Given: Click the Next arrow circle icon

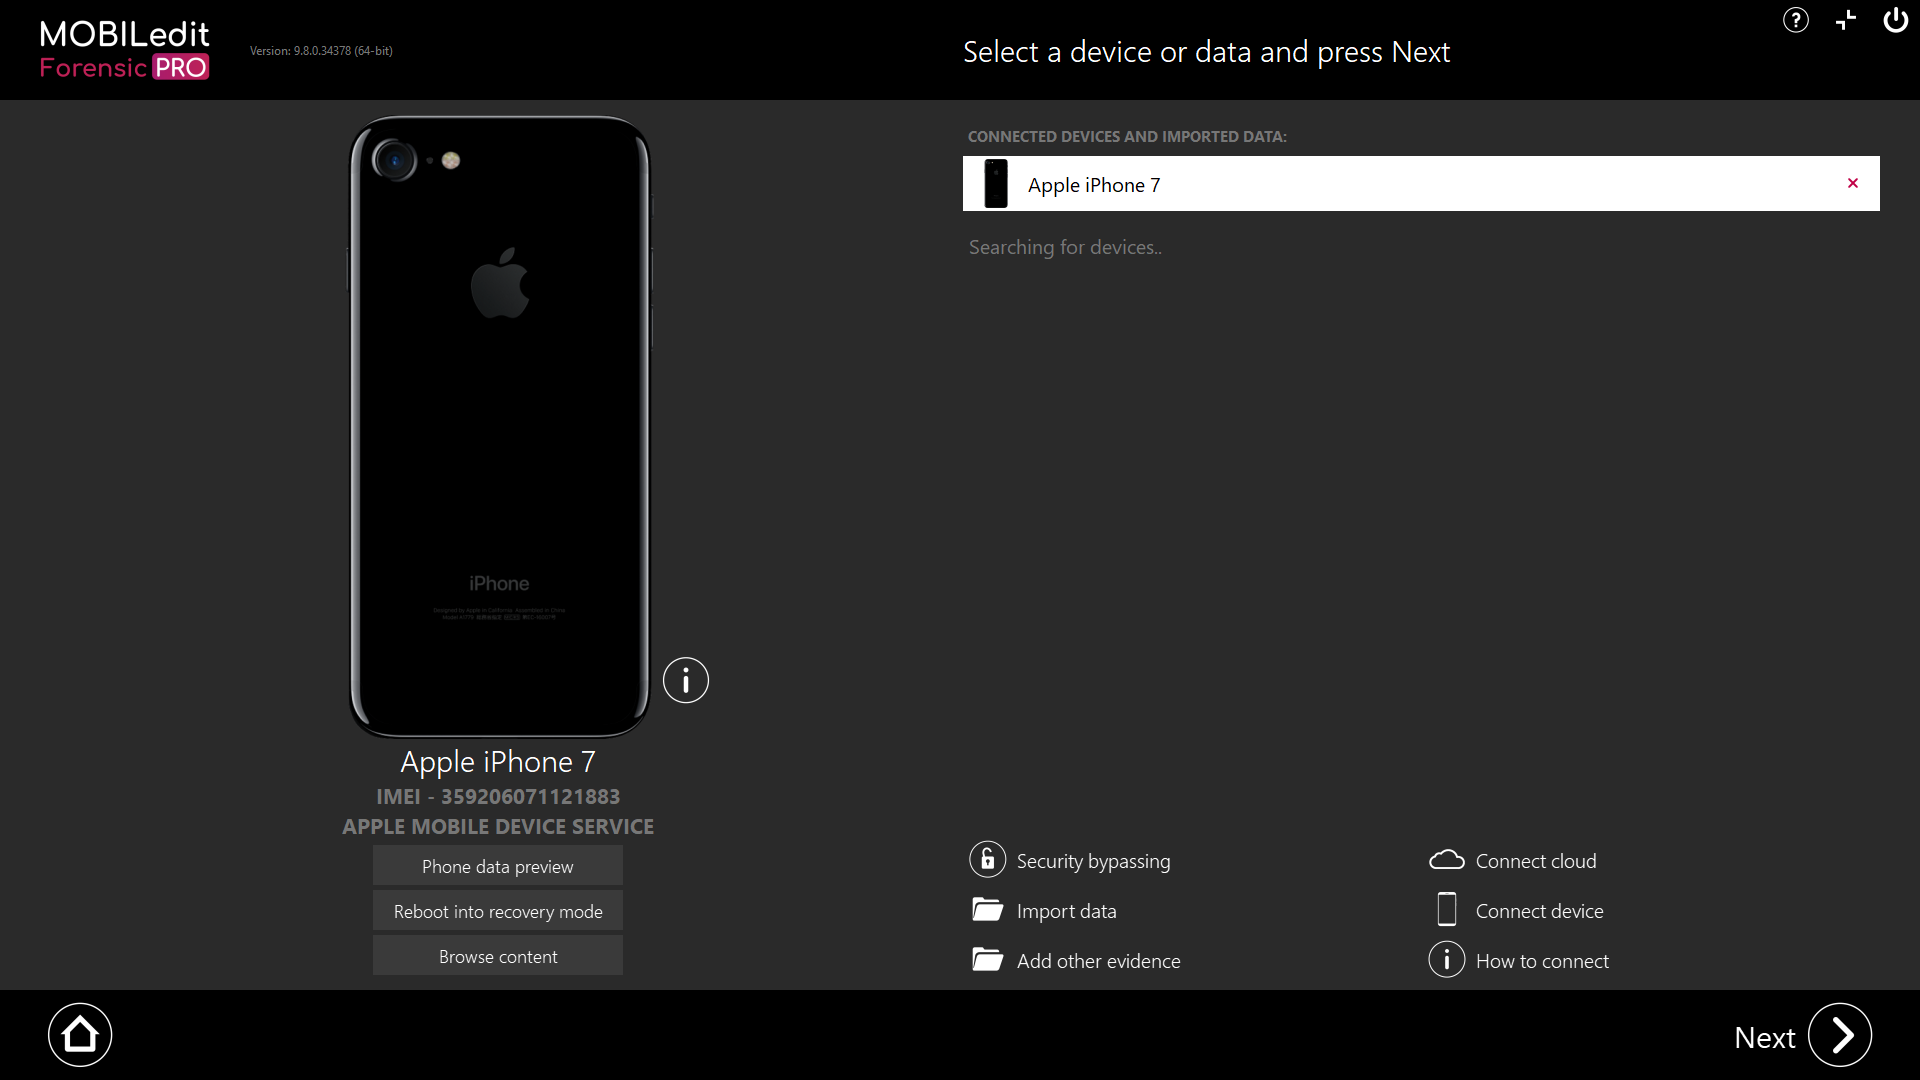Looking at the screenshot, I should pyautogui.click(x=1840, y=1035).
